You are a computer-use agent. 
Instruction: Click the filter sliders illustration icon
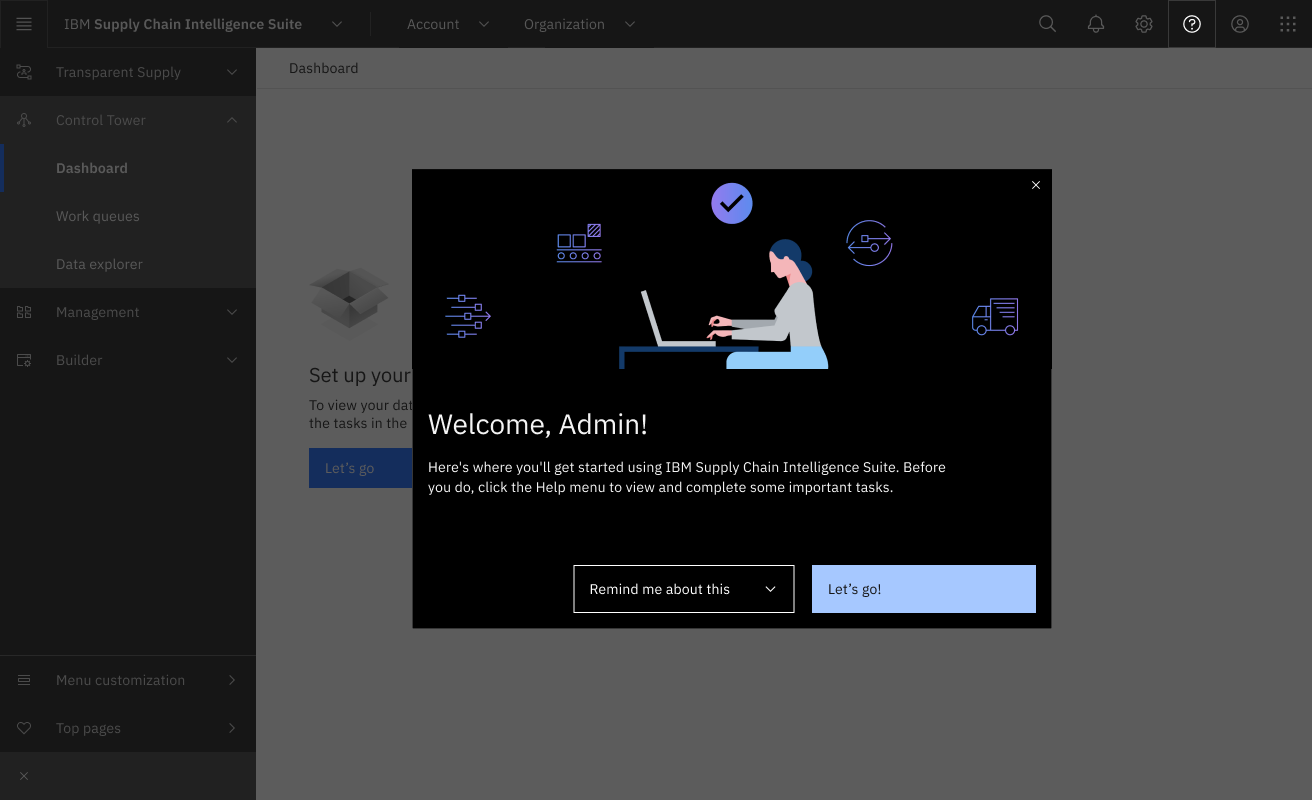tap(468, 316)
